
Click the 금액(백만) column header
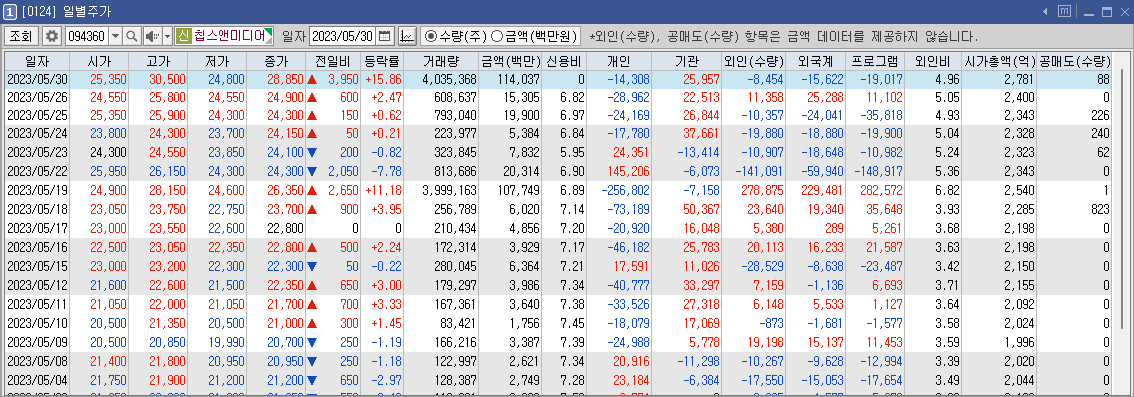click(510, 61)
